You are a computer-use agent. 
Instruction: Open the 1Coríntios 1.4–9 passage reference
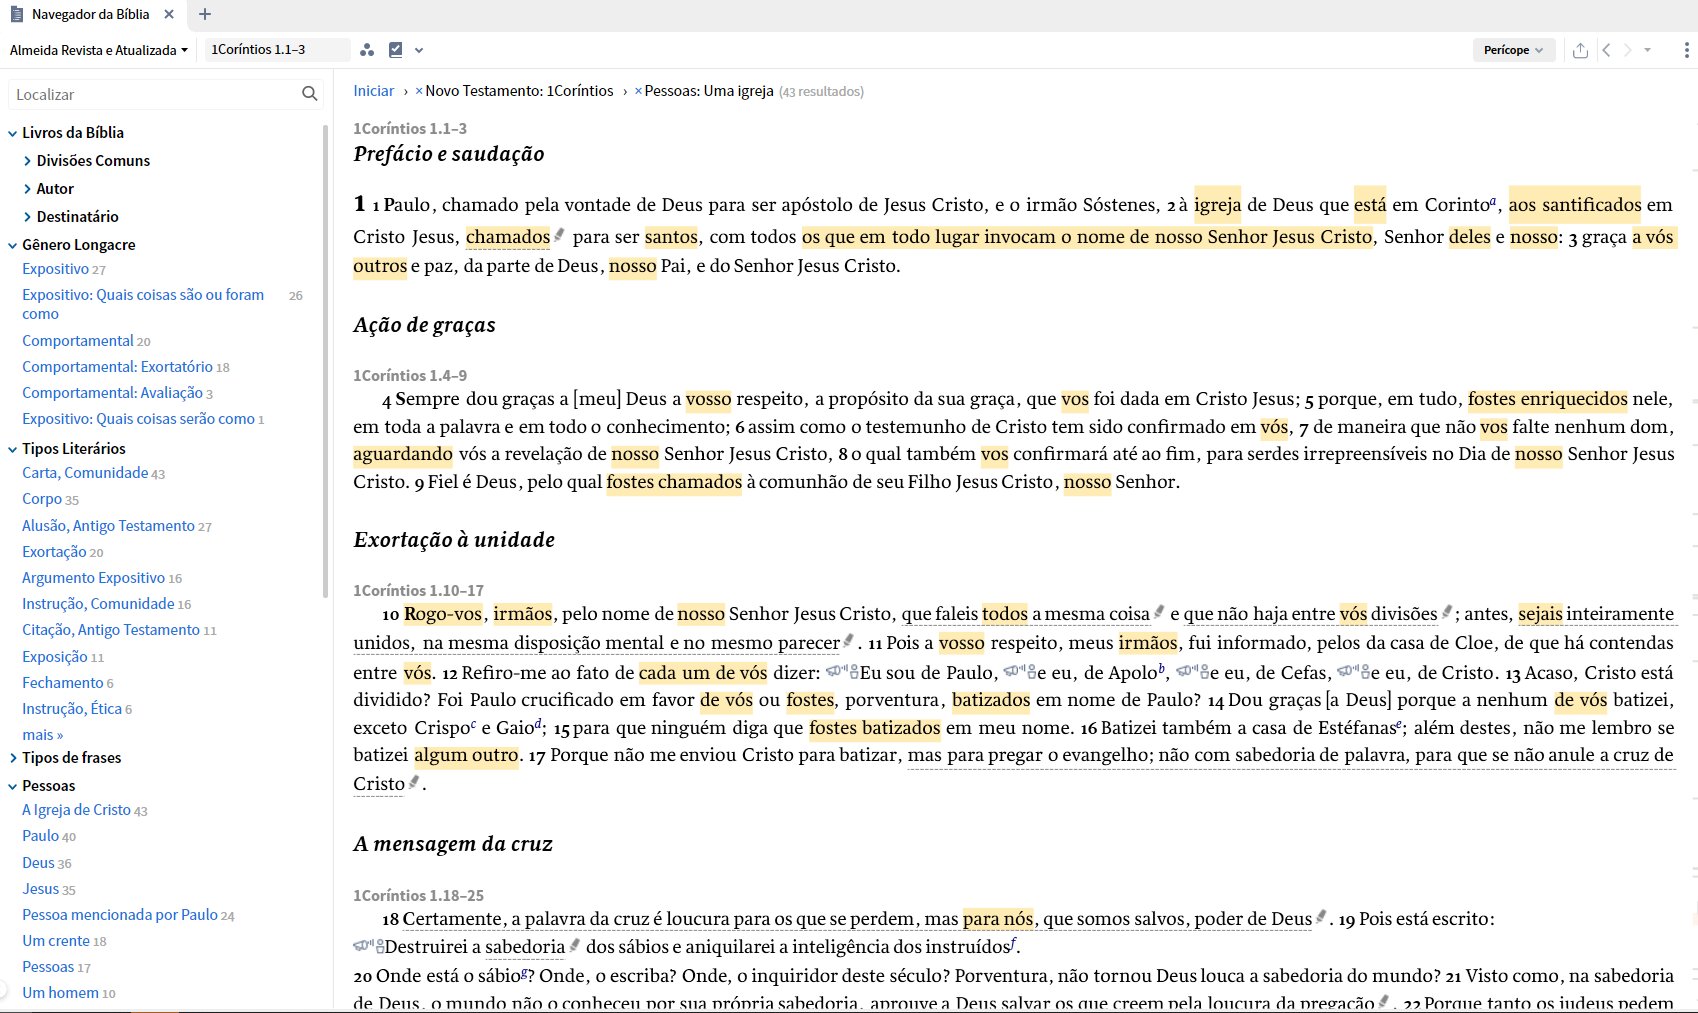click(x=410, y=376)
